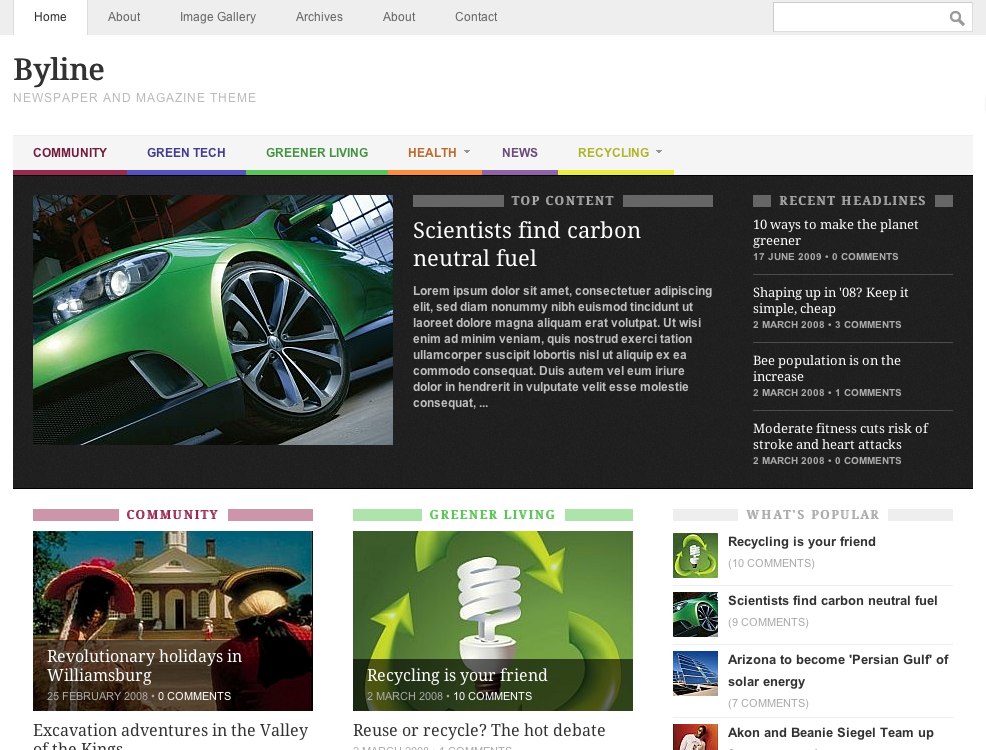Select the Community category
Viewport: 986px width, 750px height.
70,153
